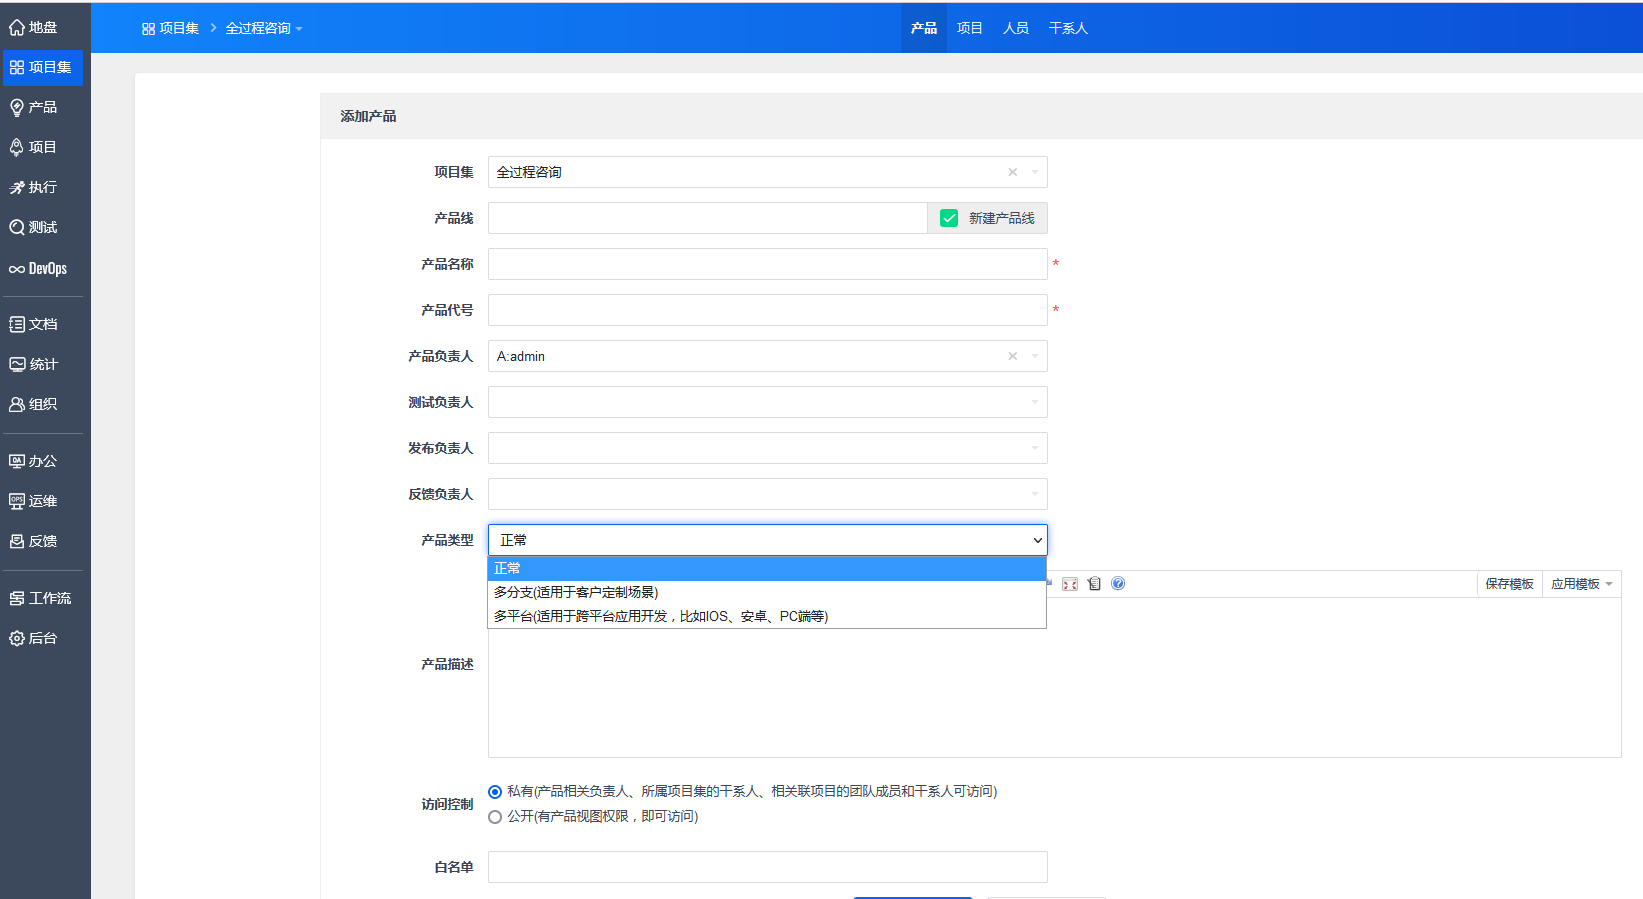Screen dimensions: 1643x899
Task: Open the 应用模板 dropdown
Action: (x=1581, y=584)
